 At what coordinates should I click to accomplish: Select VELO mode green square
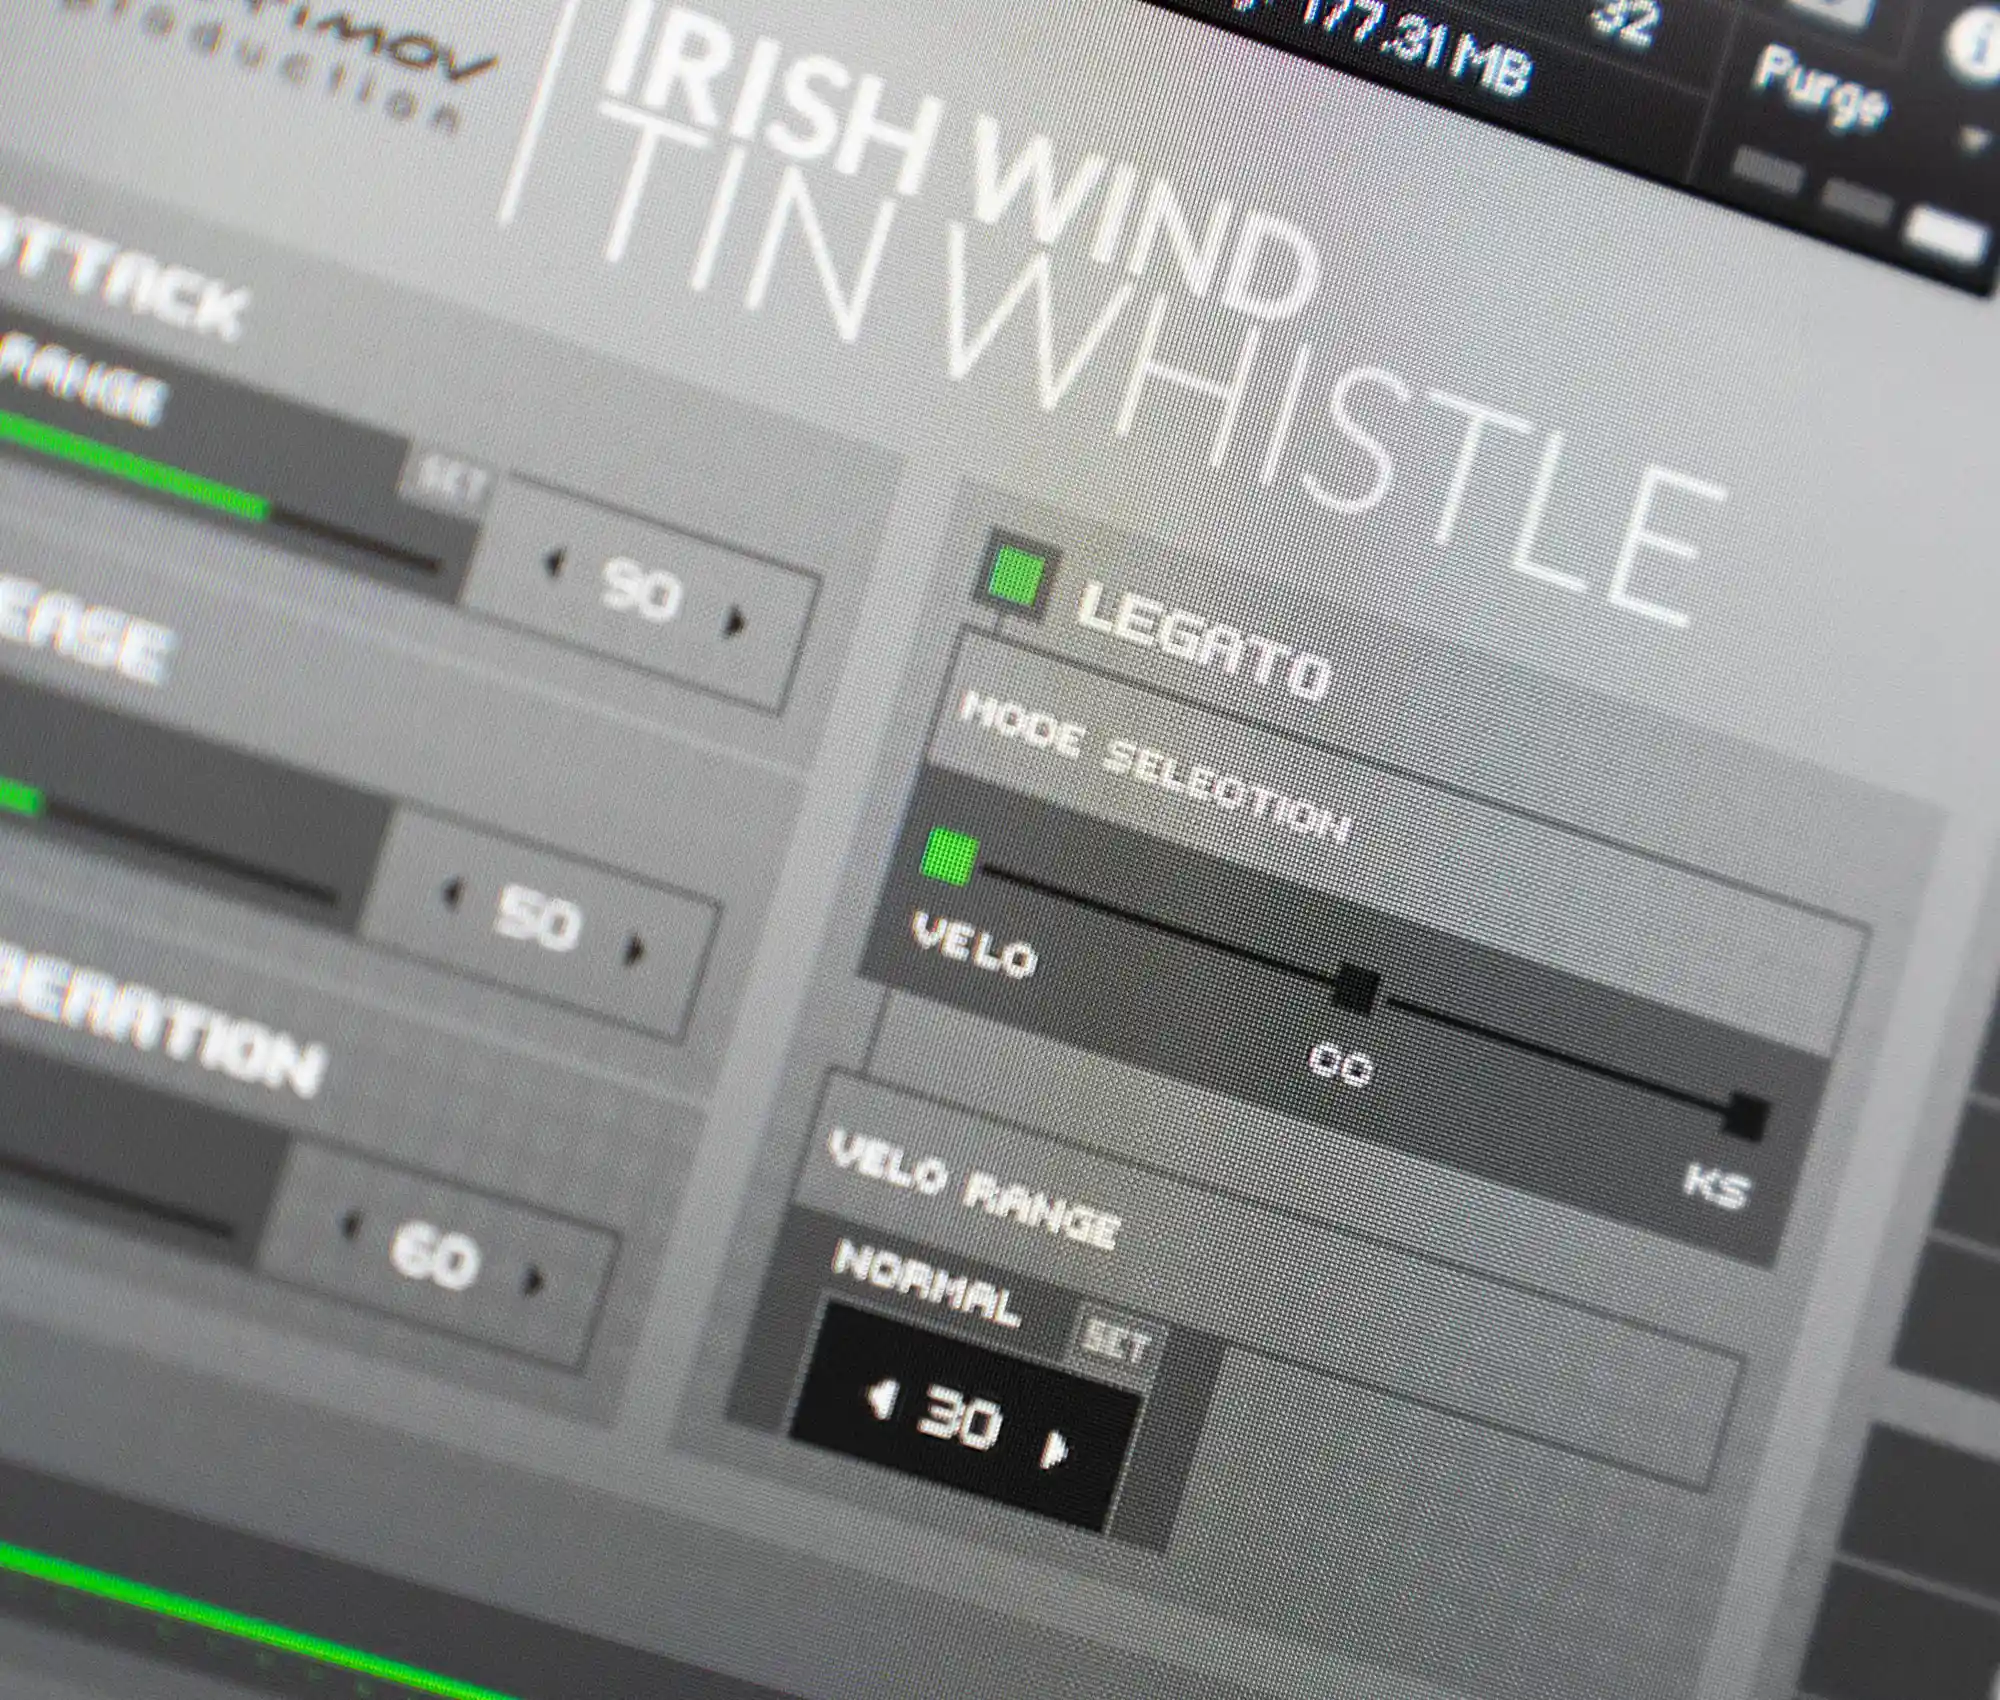(948, 857)
